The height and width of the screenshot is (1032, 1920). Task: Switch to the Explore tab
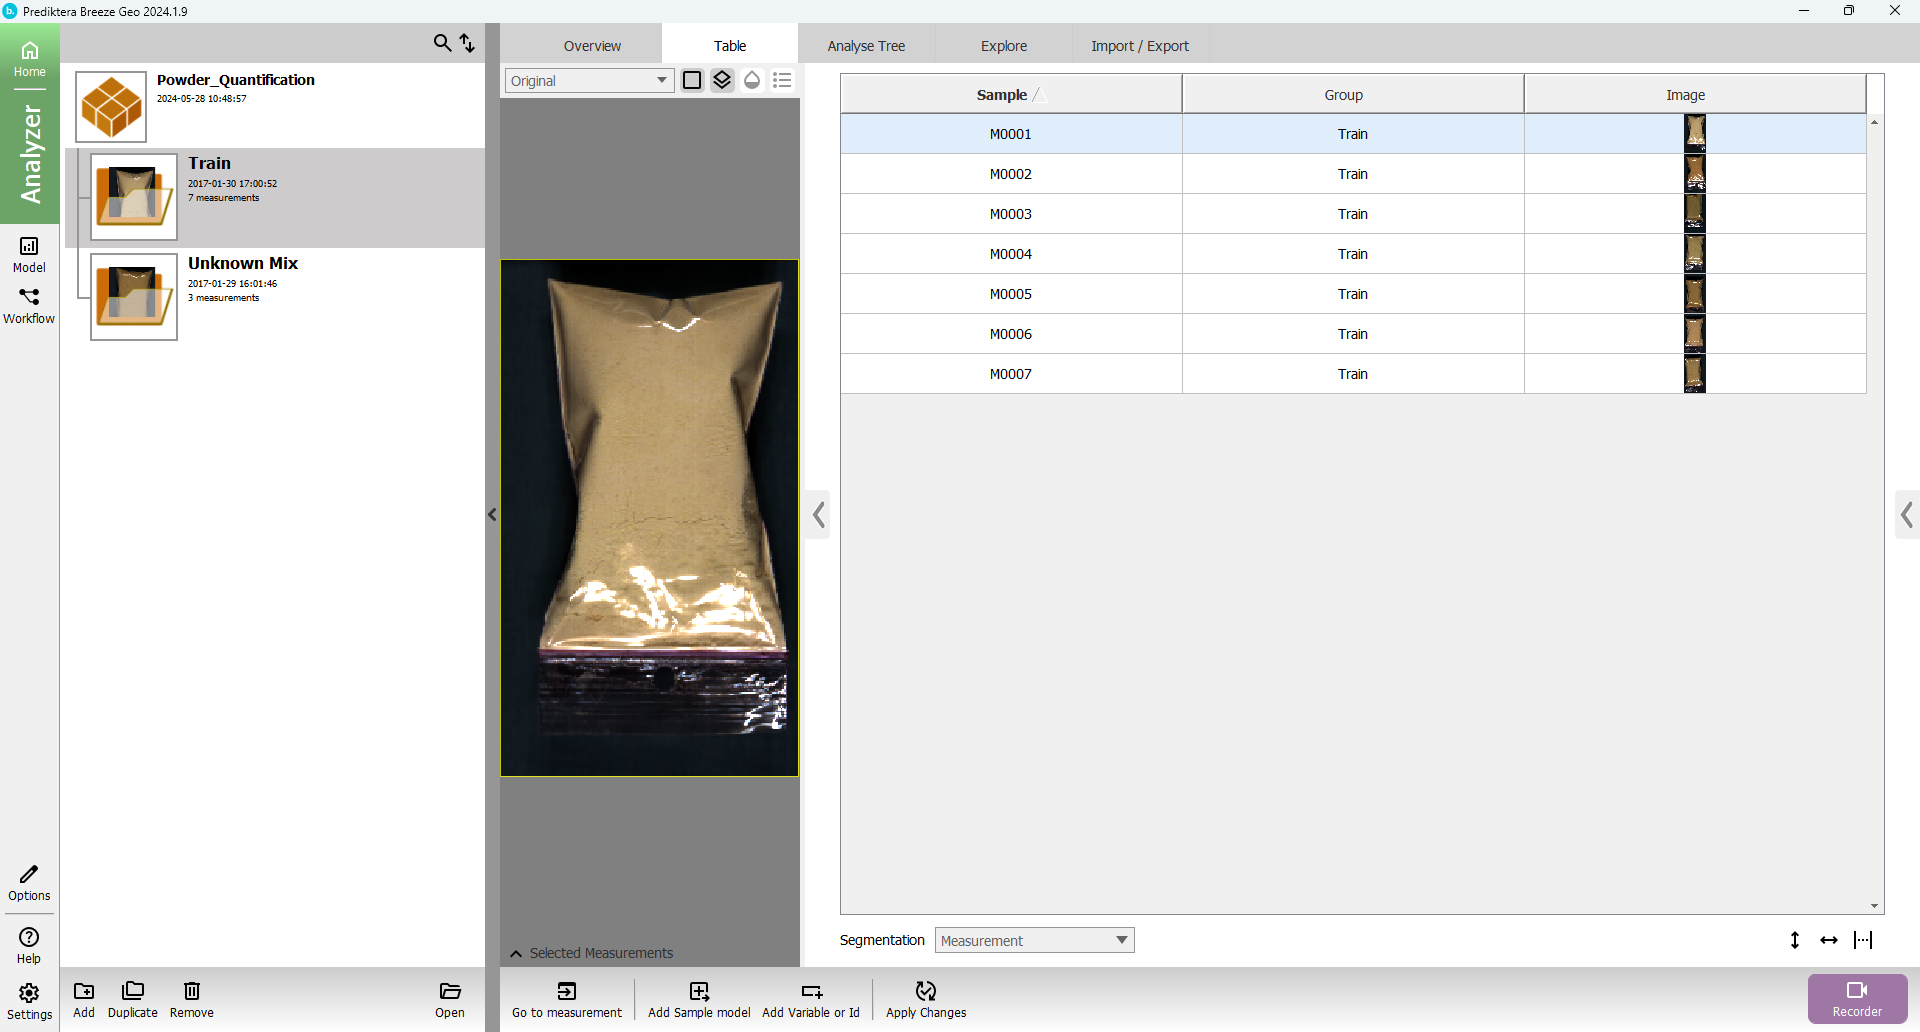click(x=1003, y=46)
